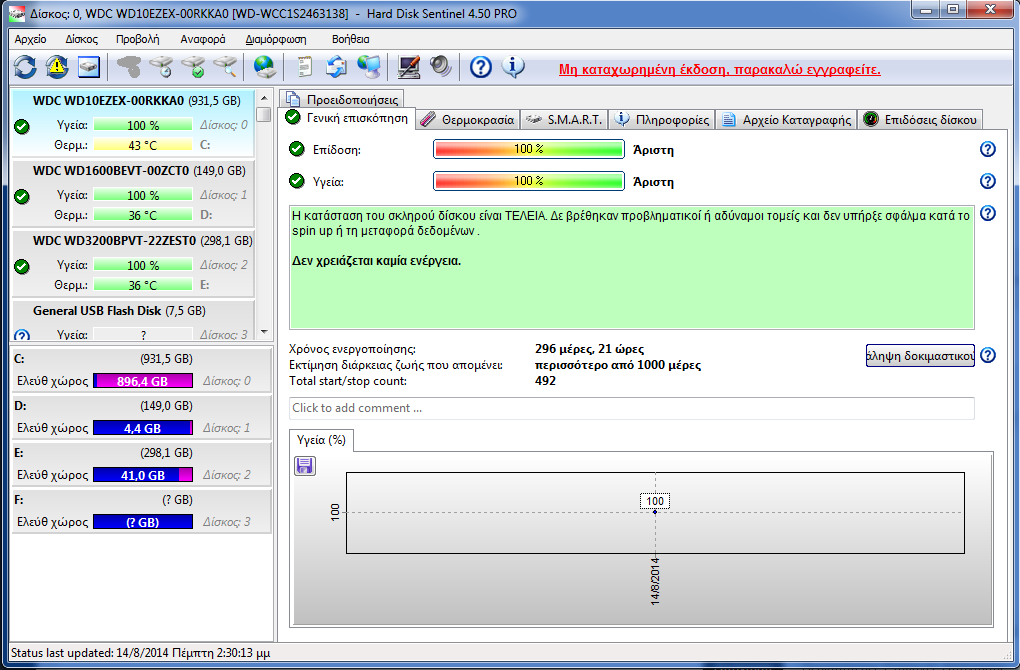Image resolution: width=1020 pixels, height=670 pixels.
Task: Select disk WDC WD3200BPVT-22ZEST0 in list
Action: click(x=133, y=263)
